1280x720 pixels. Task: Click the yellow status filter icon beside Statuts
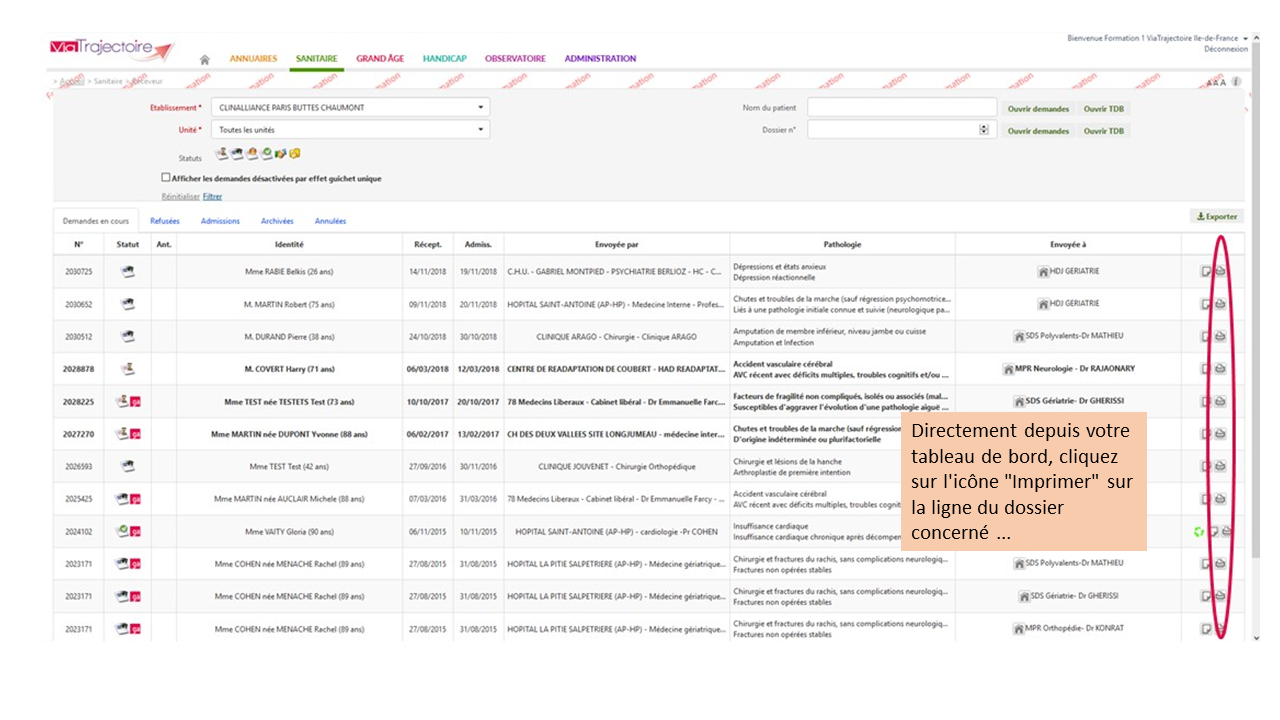click(x=295, y=154)
